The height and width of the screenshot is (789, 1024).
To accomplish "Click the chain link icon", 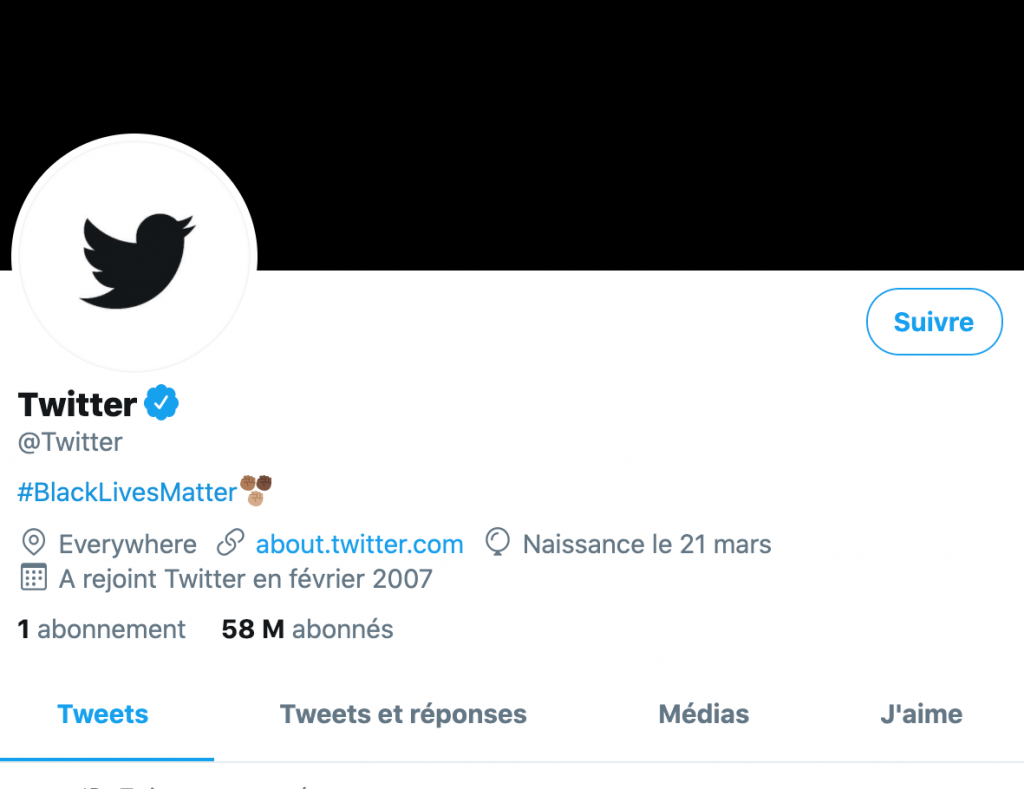I will 231,544.
